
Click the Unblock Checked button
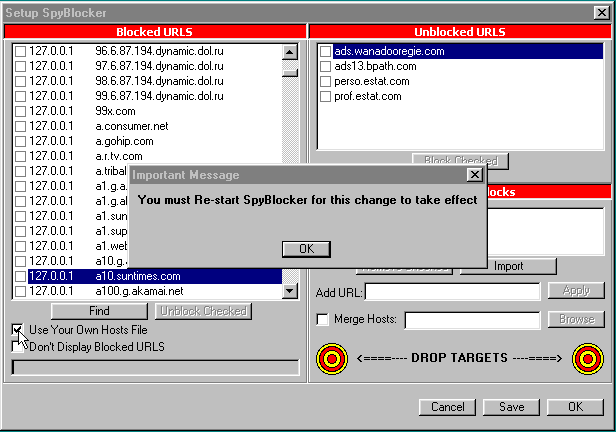pos(204,311)
